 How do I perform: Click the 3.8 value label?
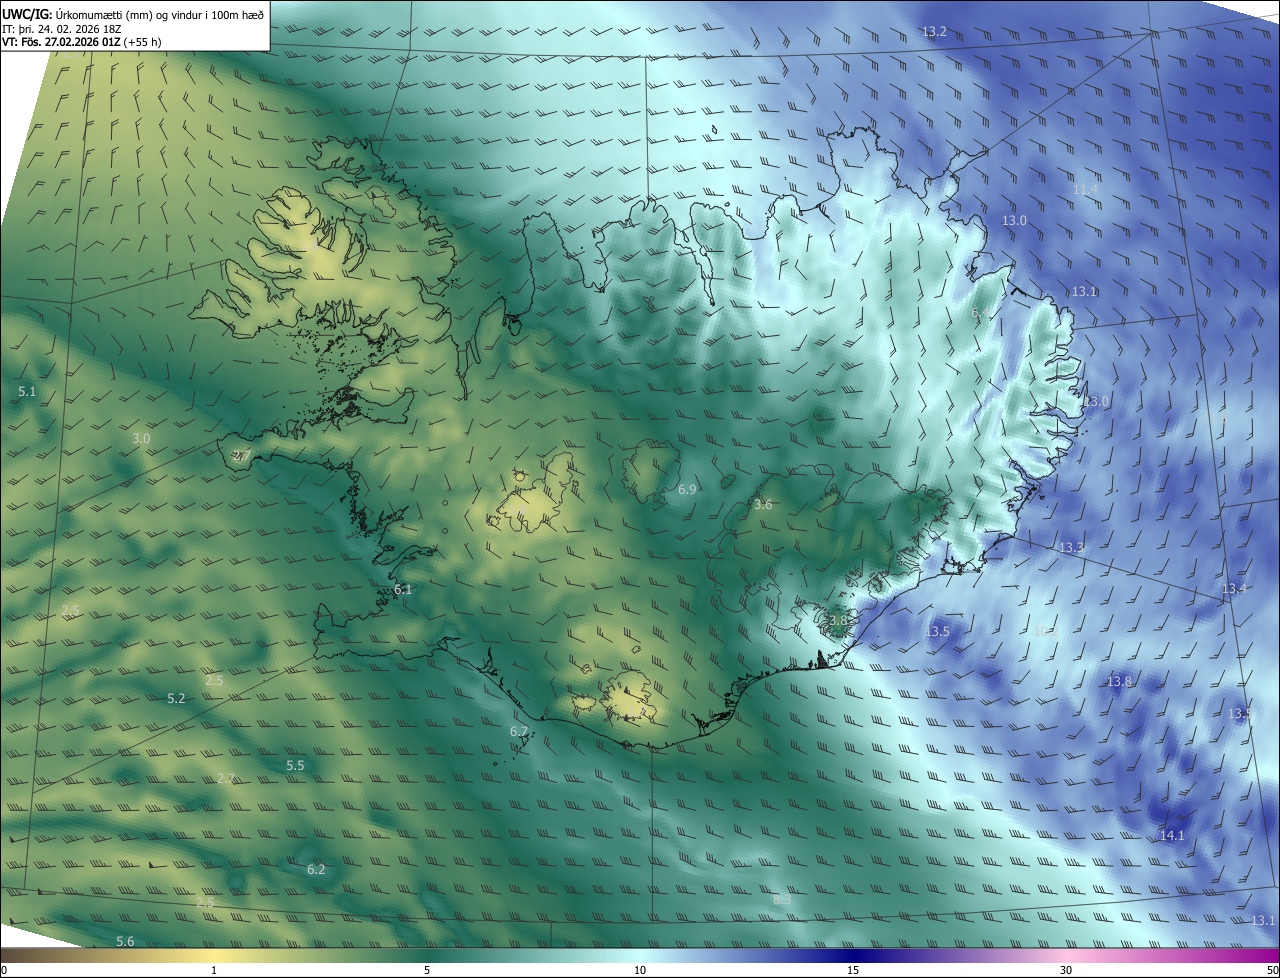[x=838, y=621]
